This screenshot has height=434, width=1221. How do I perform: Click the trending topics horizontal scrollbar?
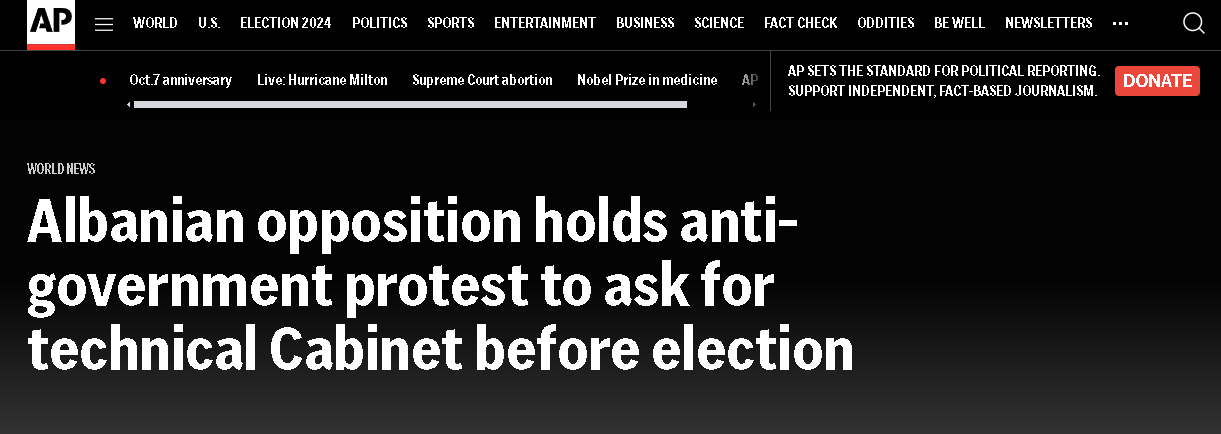(410, 104)
